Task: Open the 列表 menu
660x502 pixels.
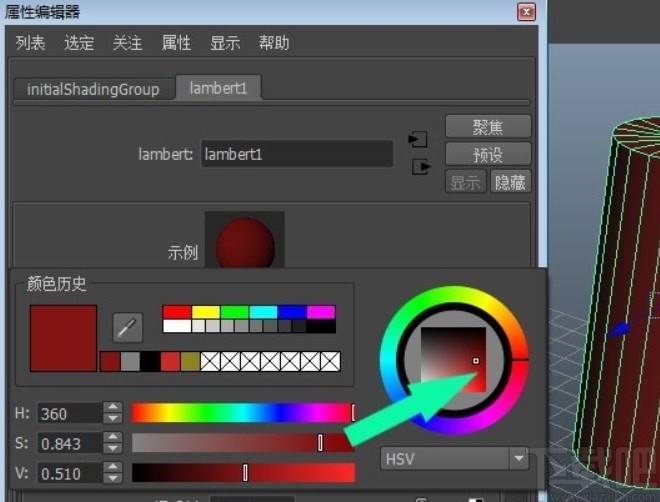Action: pos(30,43)
